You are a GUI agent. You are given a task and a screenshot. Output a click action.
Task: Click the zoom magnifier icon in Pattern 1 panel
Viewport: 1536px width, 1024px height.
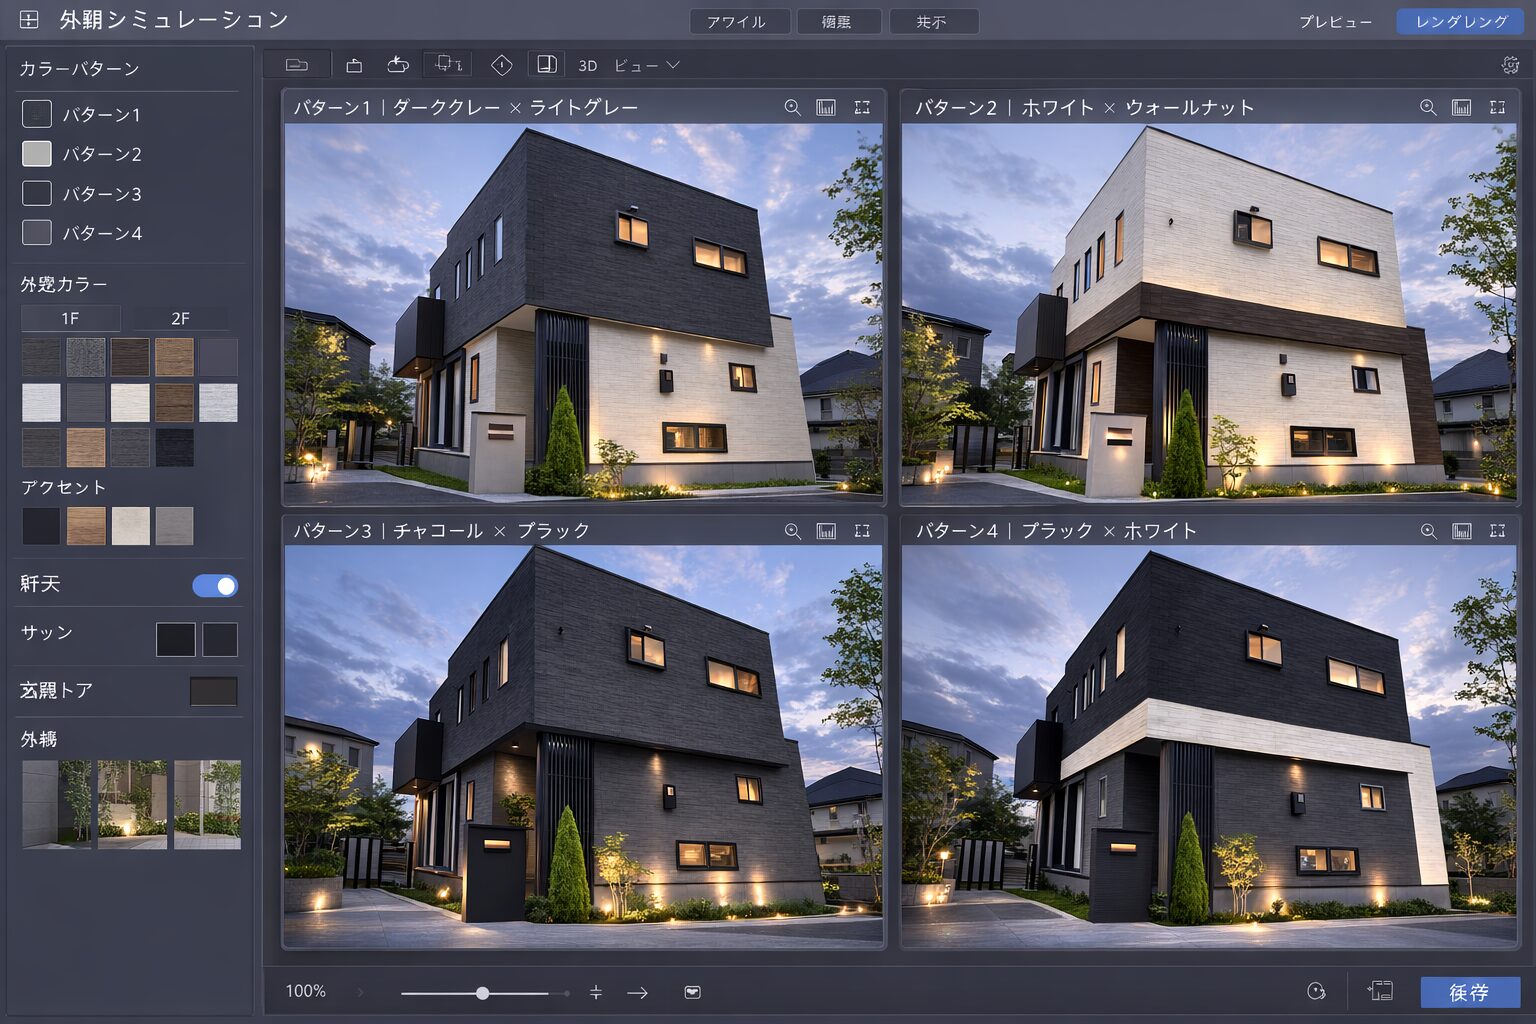pos(792,107)
